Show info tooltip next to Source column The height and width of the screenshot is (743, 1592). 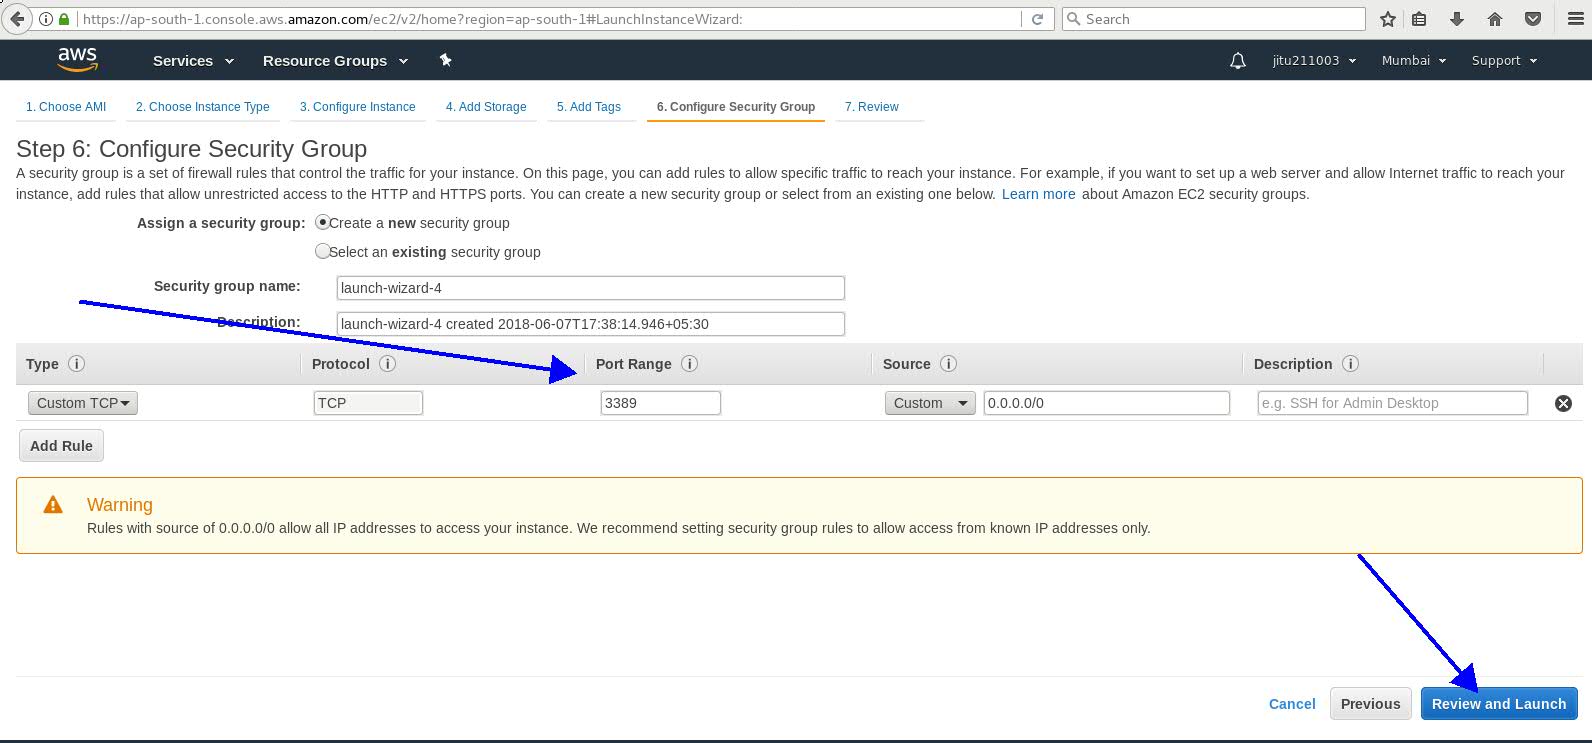click(x=948, y=364)
